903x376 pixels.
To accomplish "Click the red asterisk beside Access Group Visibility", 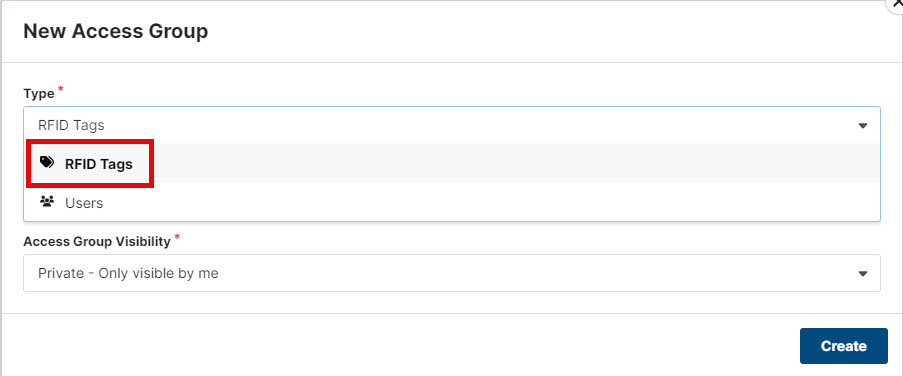I will [x=177, y=237].
